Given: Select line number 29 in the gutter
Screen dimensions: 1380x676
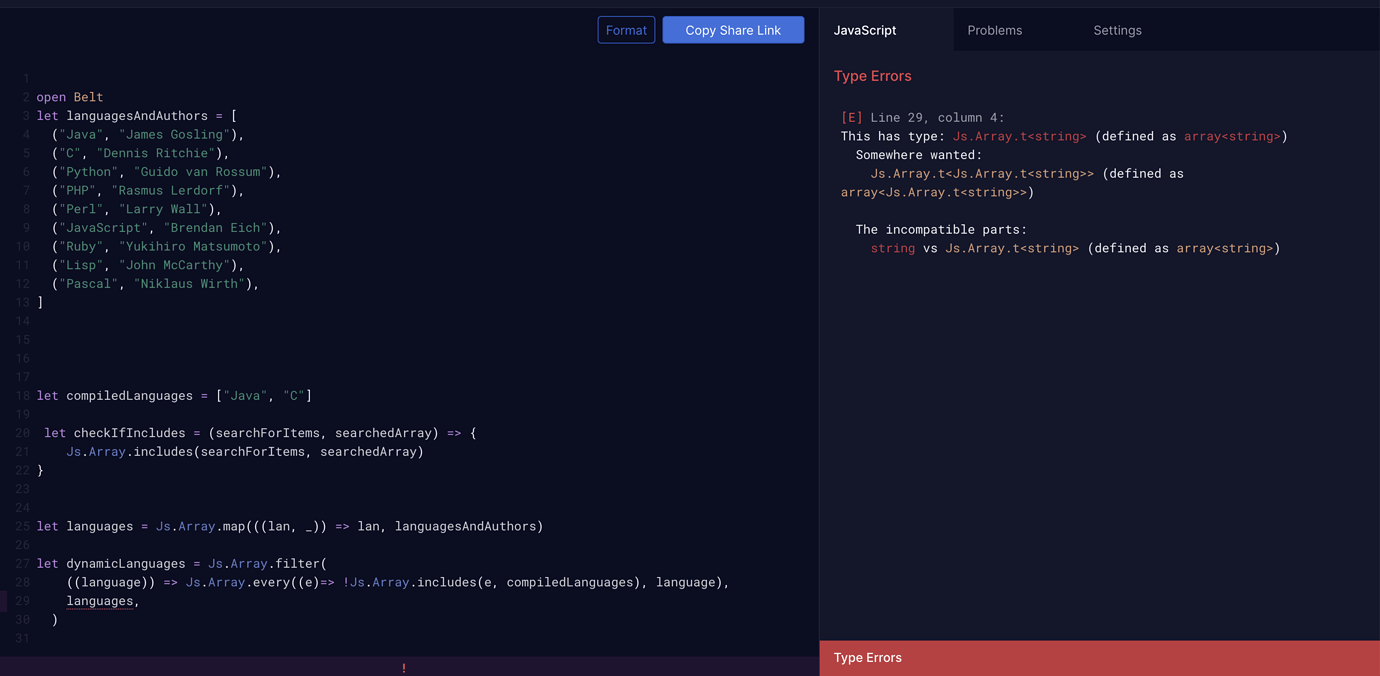Looking at the screenshot, I should (x=23, y=600).
